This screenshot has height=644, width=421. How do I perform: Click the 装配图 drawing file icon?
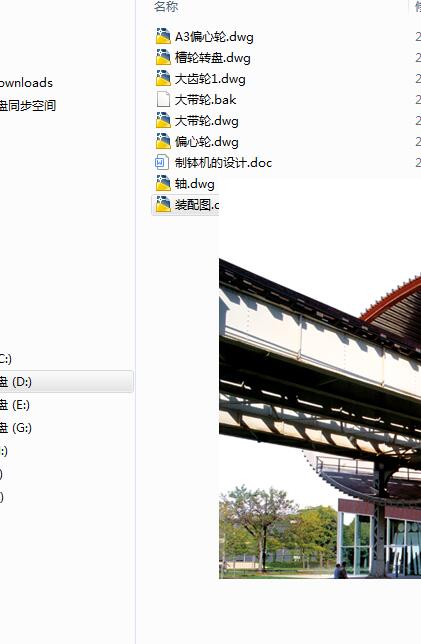(163, 205)
